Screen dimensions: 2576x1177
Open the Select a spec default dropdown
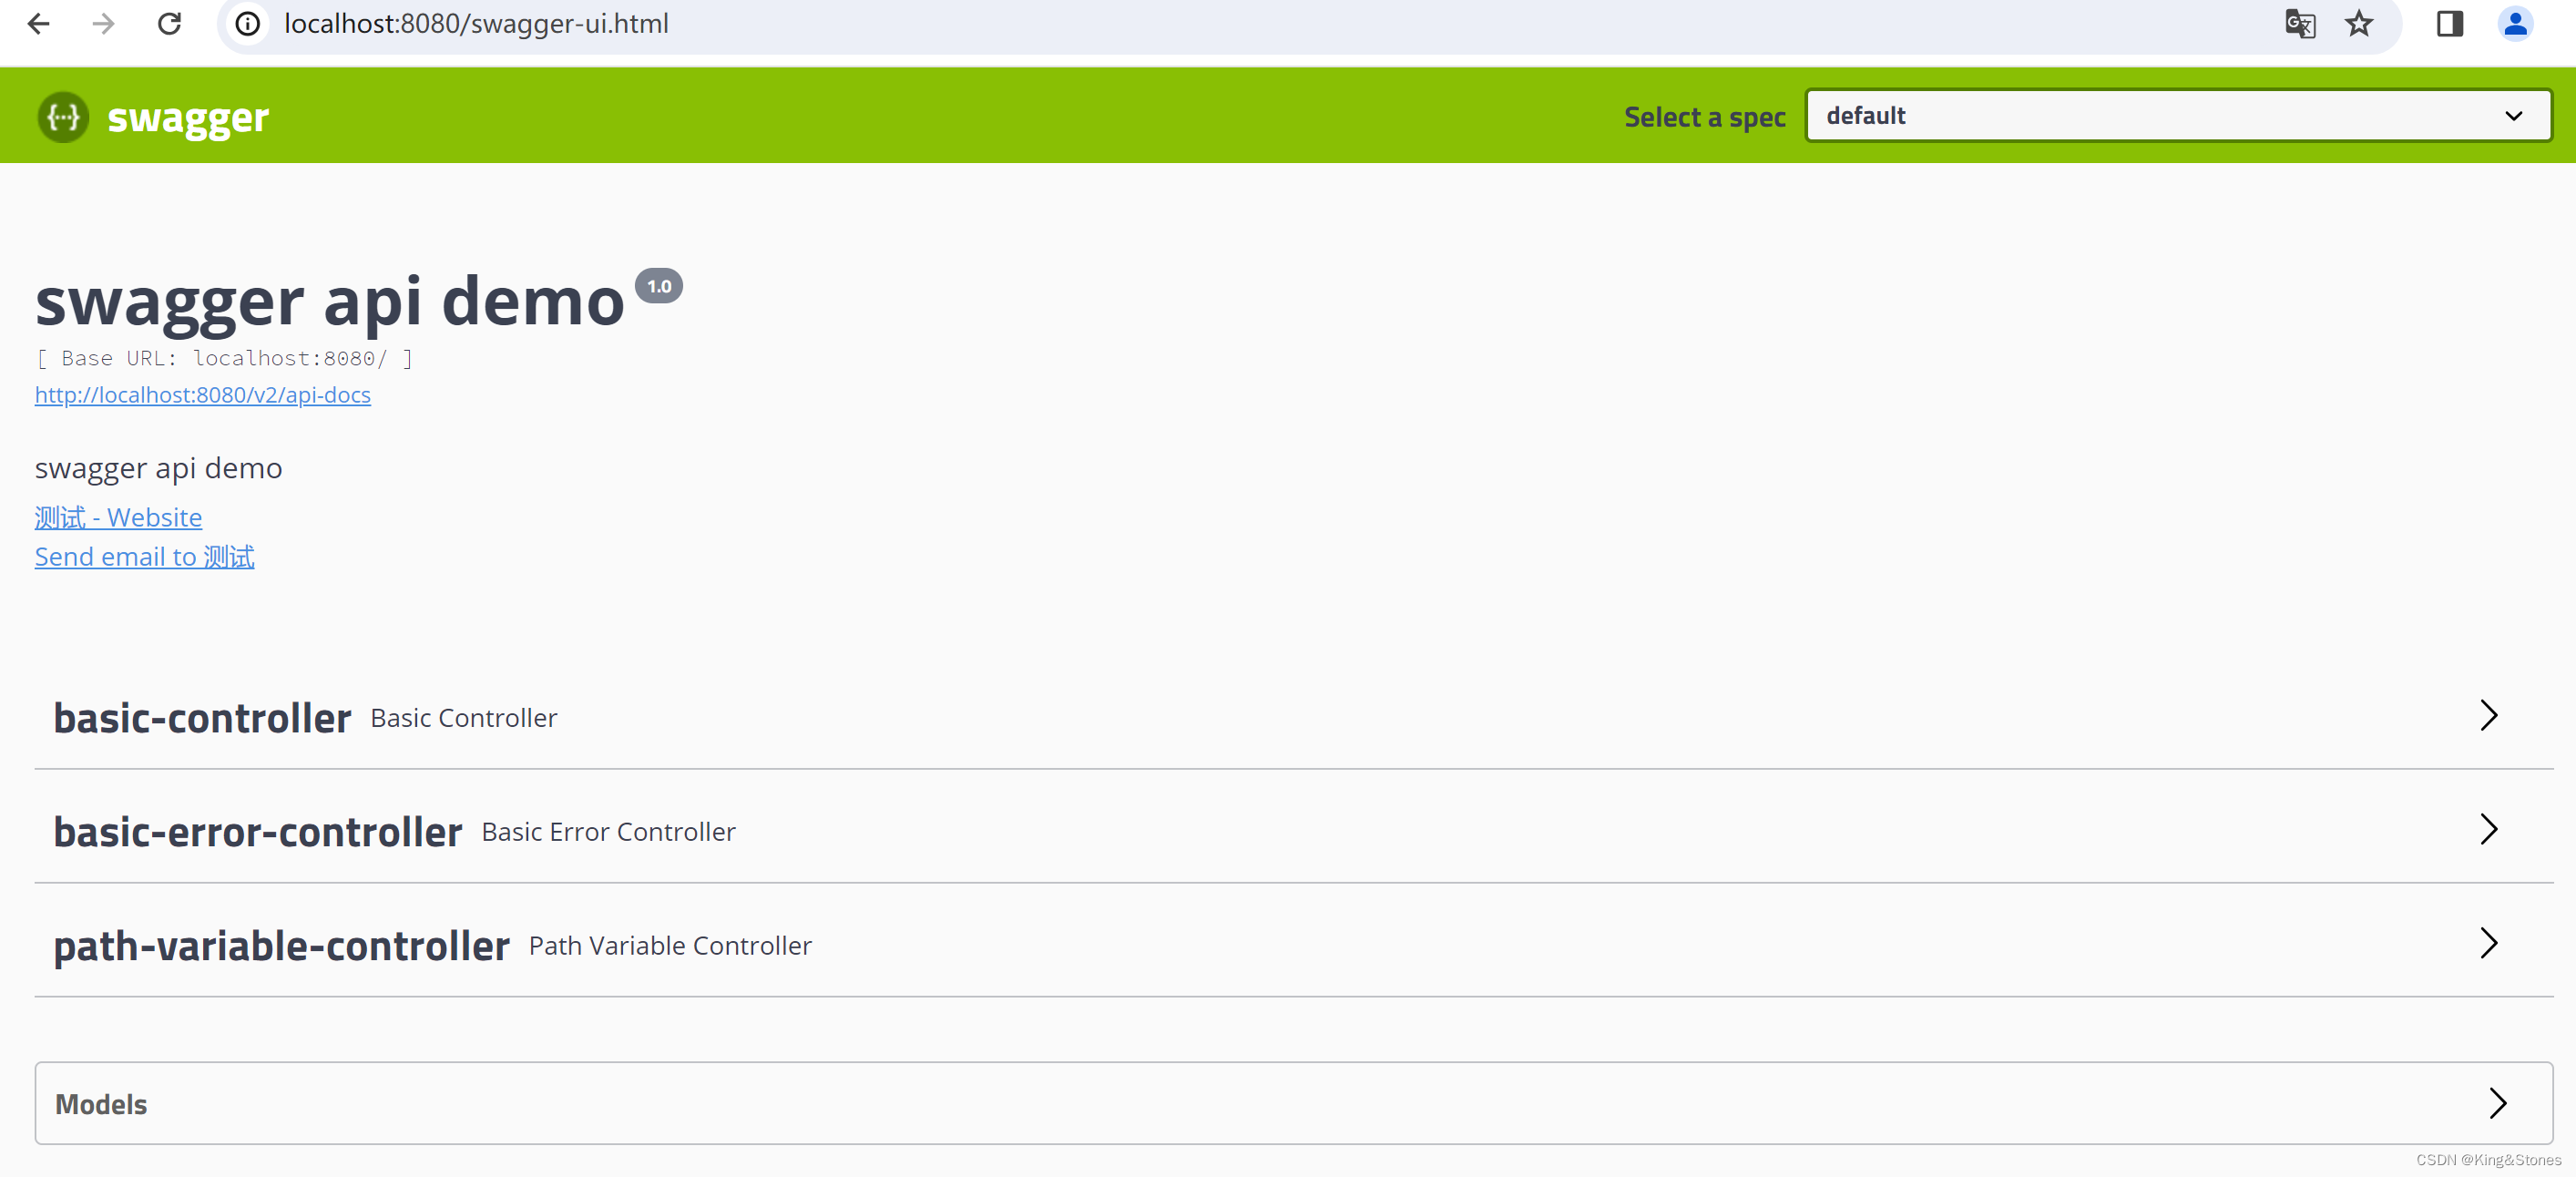(x=2178, y=116)
